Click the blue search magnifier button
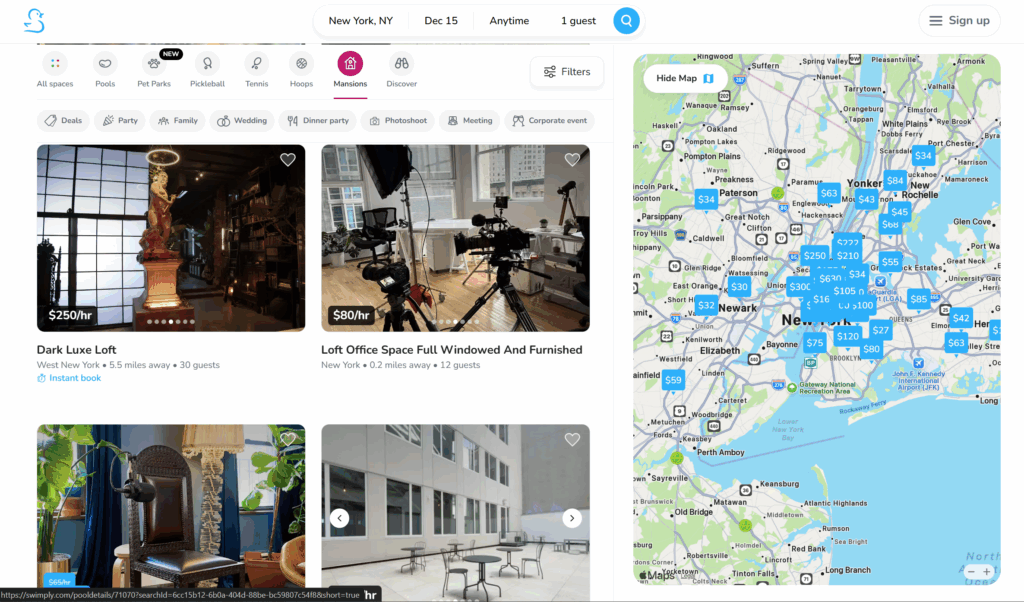The image size is (1024, 602). (626, 21)
